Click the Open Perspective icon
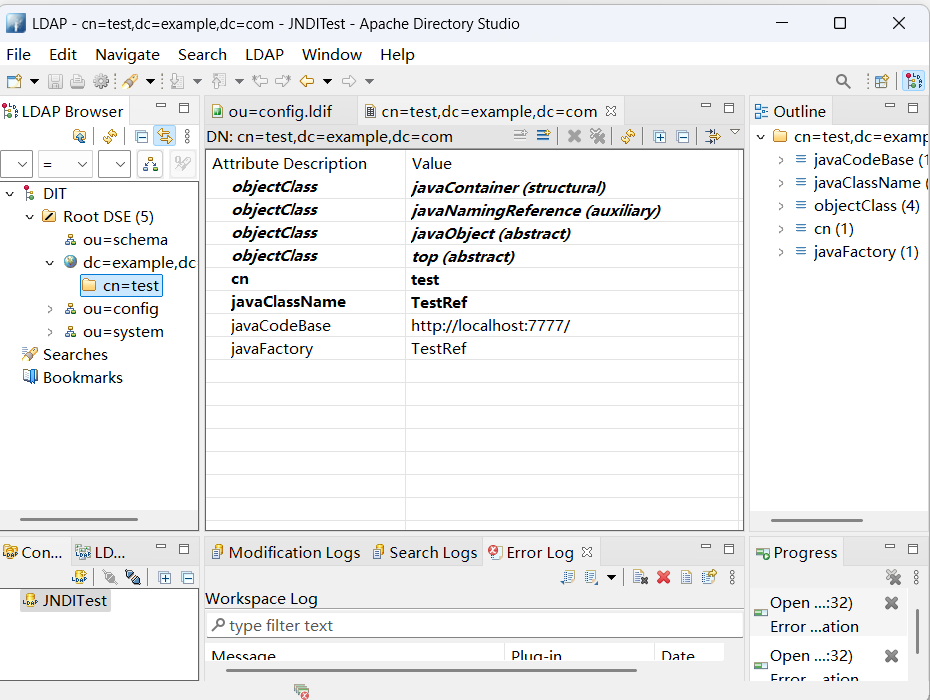930x700 pixels. [882, 81]
